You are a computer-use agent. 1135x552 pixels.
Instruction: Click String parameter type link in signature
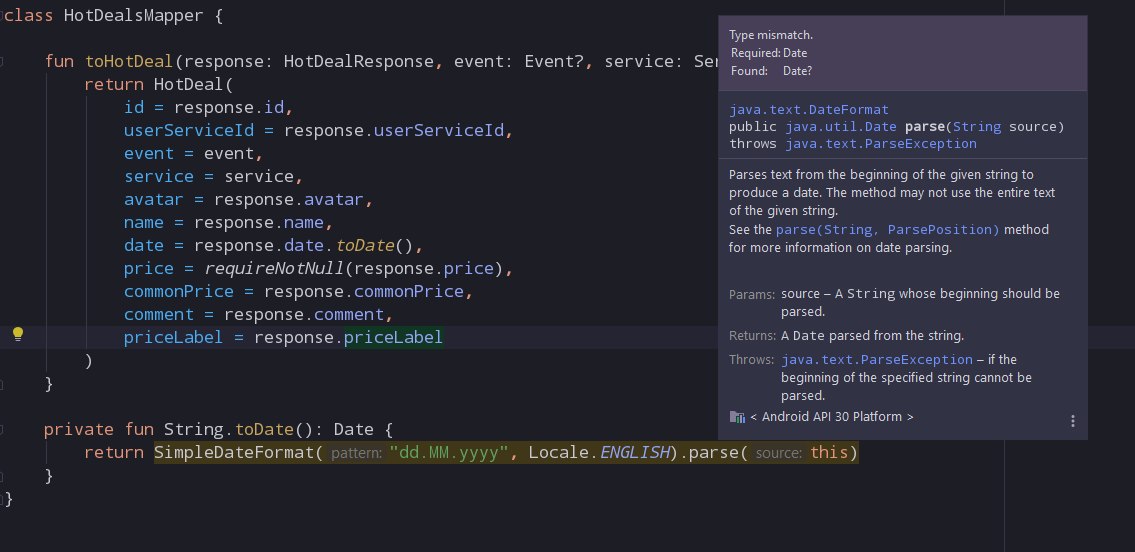click(x=977, y=127)
